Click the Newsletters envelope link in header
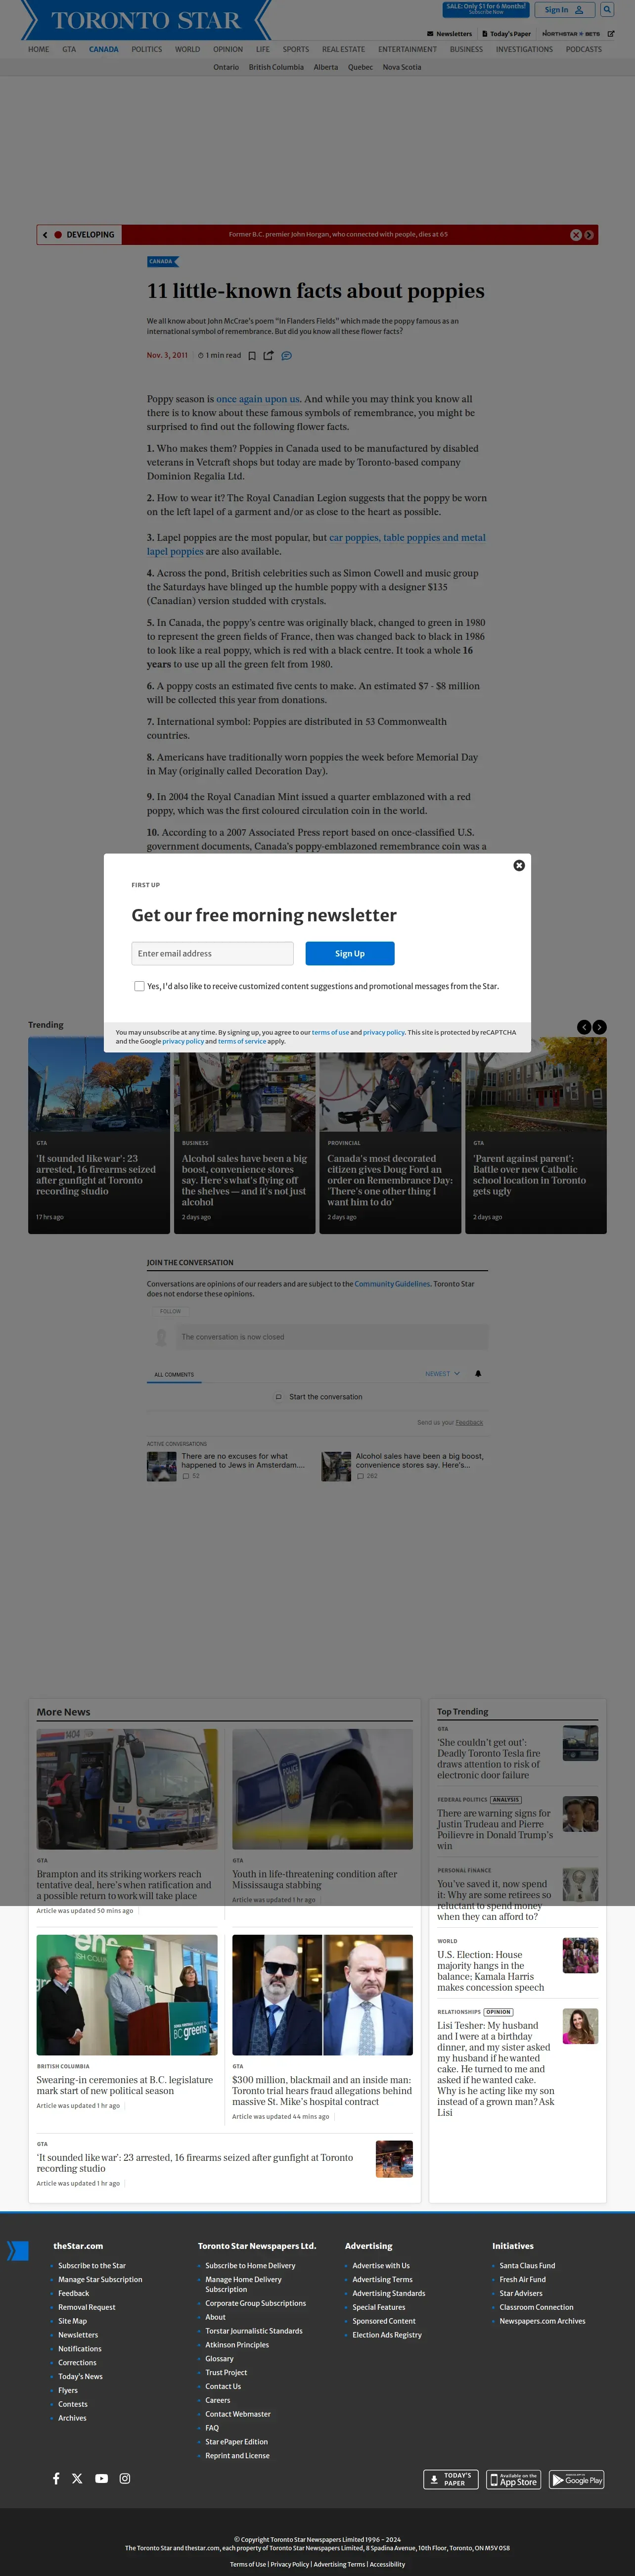The height and width of the screenshot is (2576, 635). (449, 34)
